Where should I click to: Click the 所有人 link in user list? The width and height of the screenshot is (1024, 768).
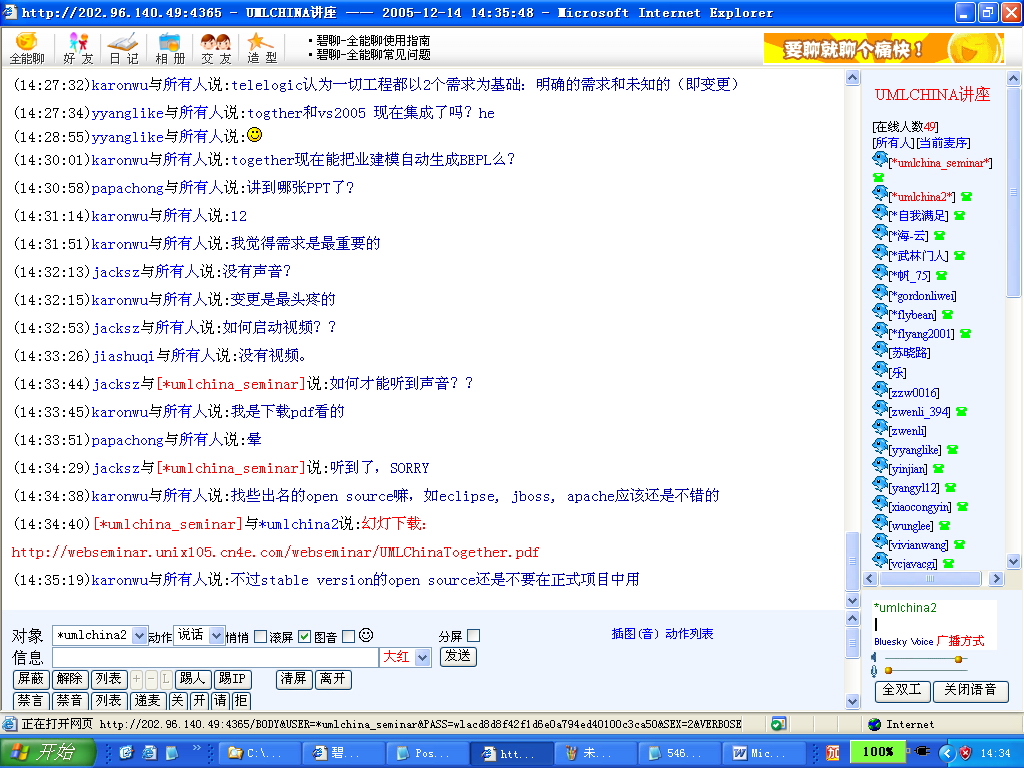(x=893, y=143)
